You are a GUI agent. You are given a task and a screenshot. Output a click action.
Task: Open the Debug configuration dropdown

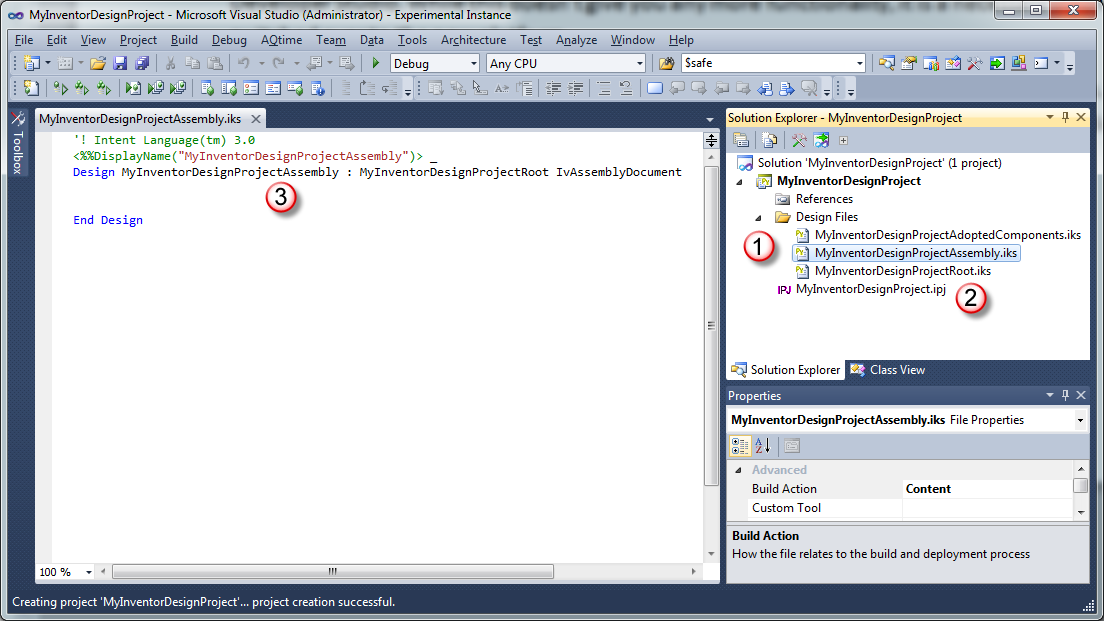(473, 63)
